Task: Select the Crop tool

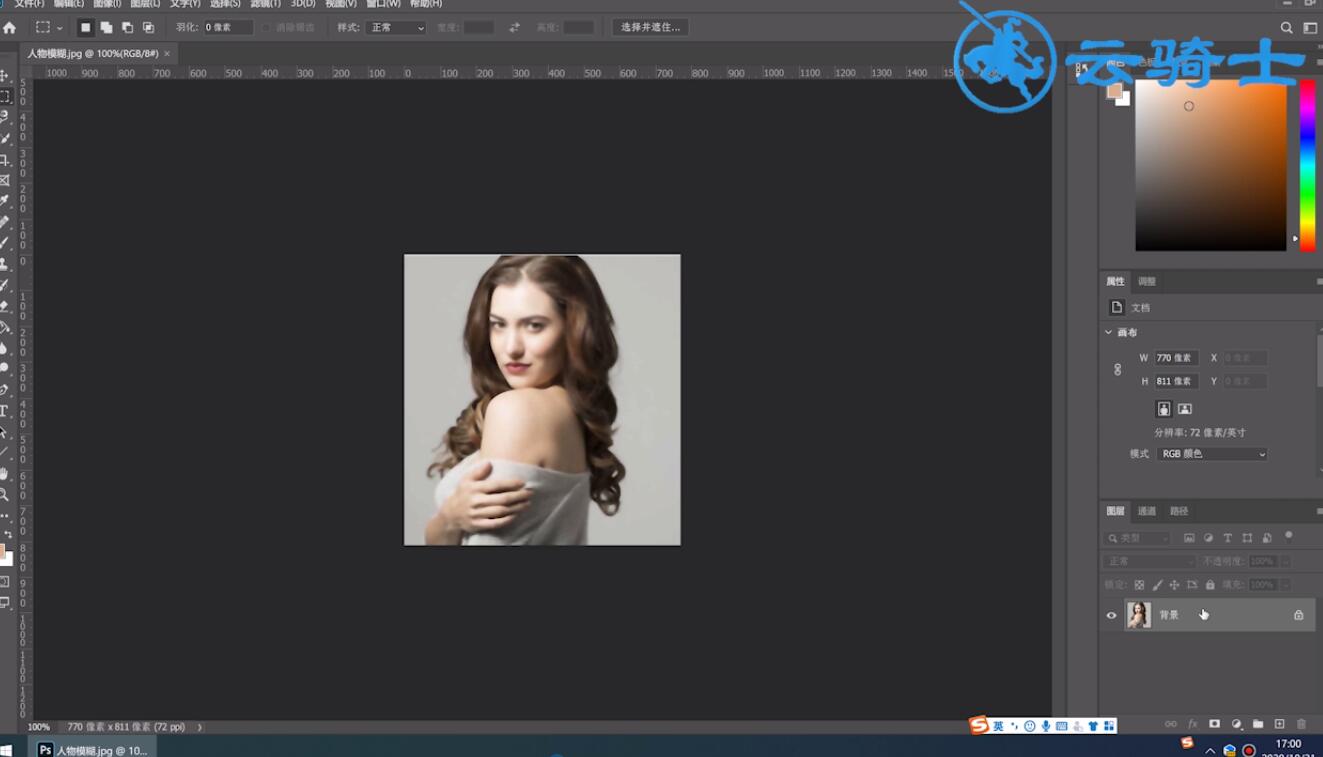Action: point(5,159)
